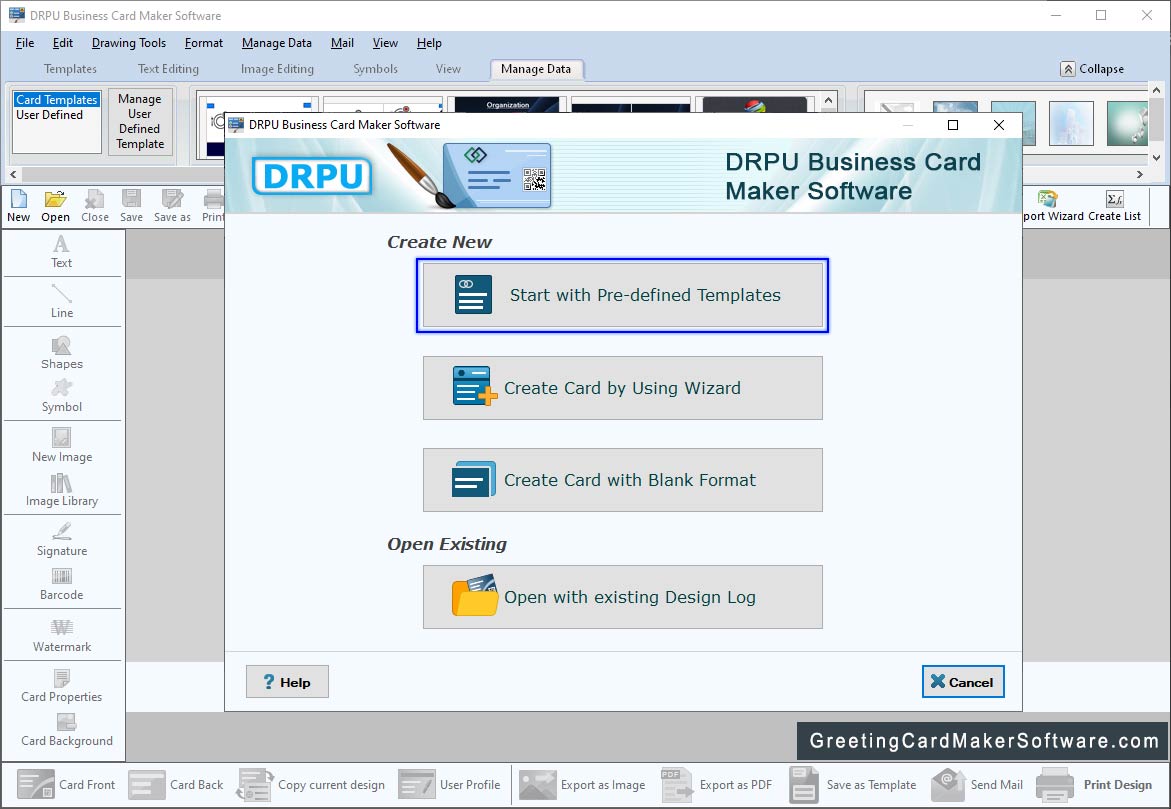Click Manage User Defined Template
The width and height of the screenshot is (1171, 809).
tap(140, 121)
